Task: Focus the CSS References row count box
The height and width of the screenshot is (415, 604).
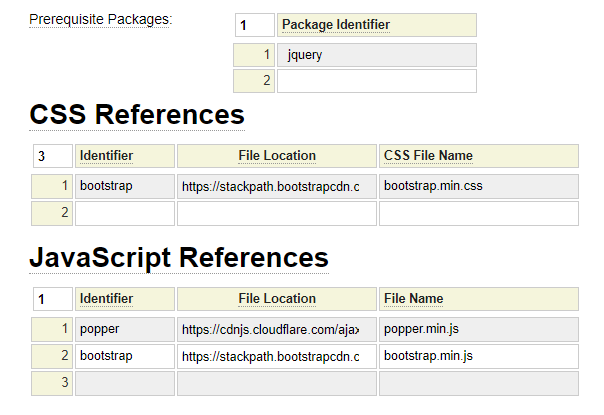Action: 52,156
